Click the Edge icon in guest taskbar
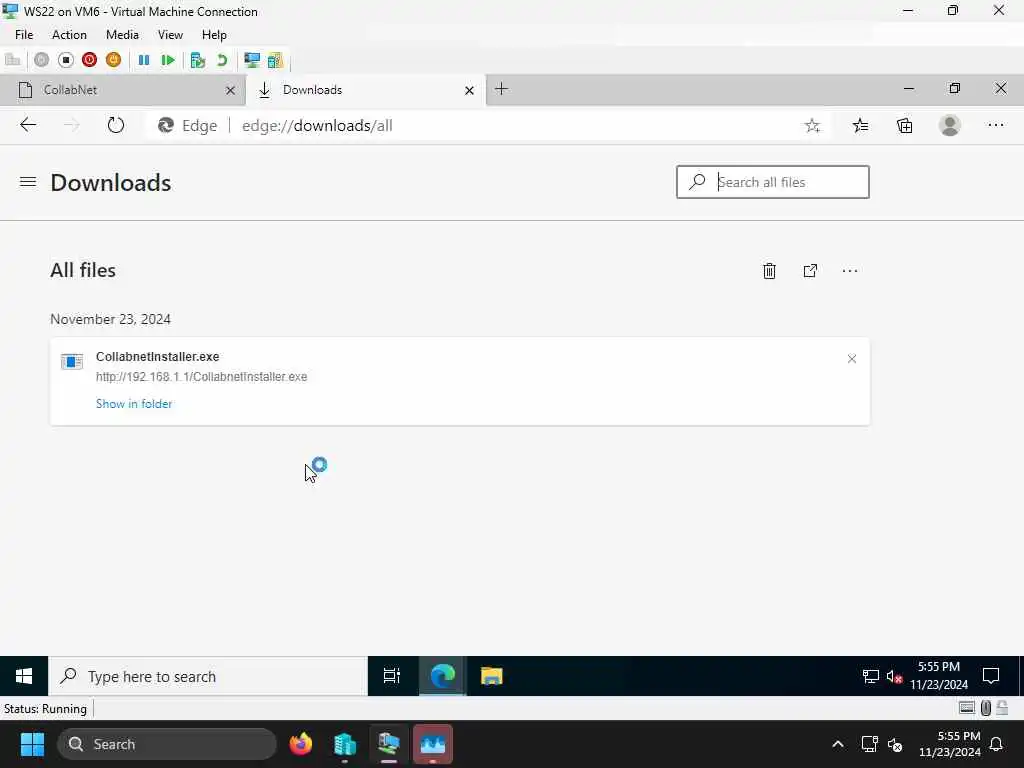This screenshot has height=768, width=1024. (x=442, y=676)
